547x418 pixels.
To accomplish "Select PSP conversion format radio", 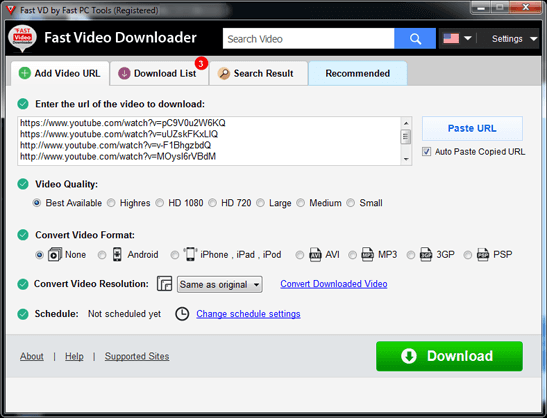I will (467, 255).
